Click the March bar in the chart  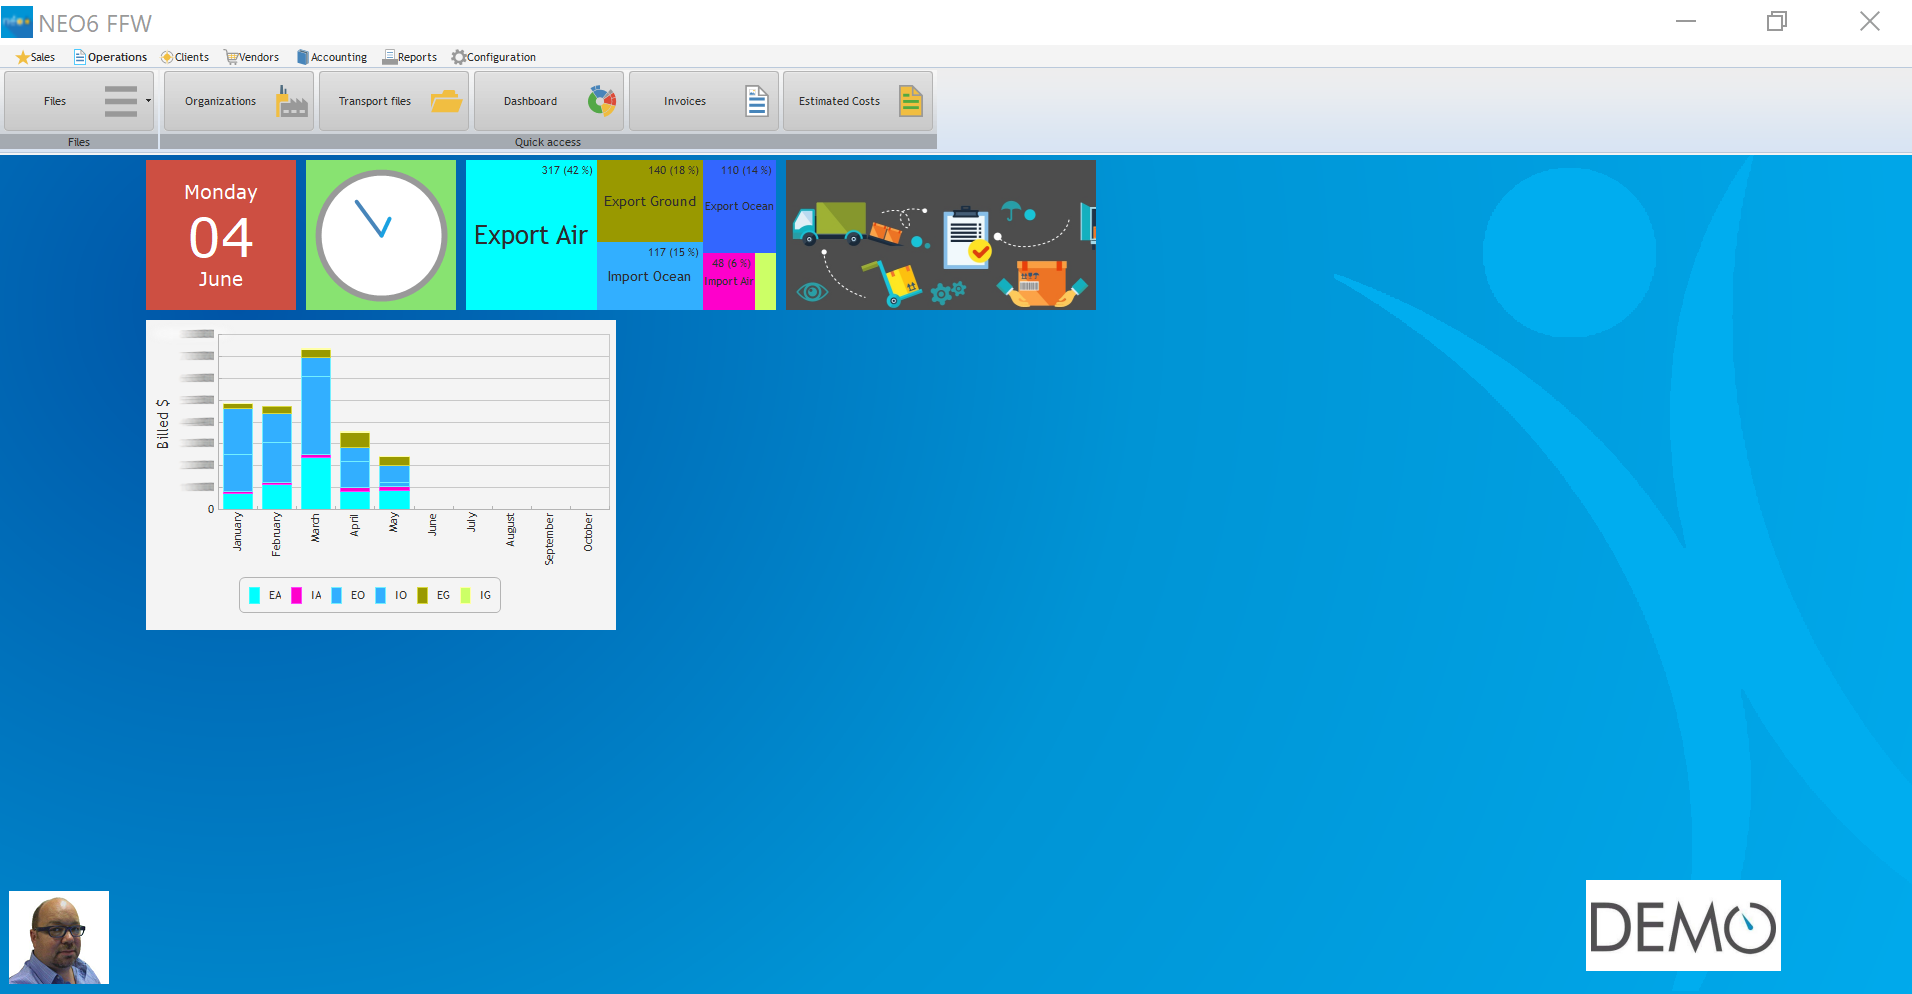(x=316, y=430)
